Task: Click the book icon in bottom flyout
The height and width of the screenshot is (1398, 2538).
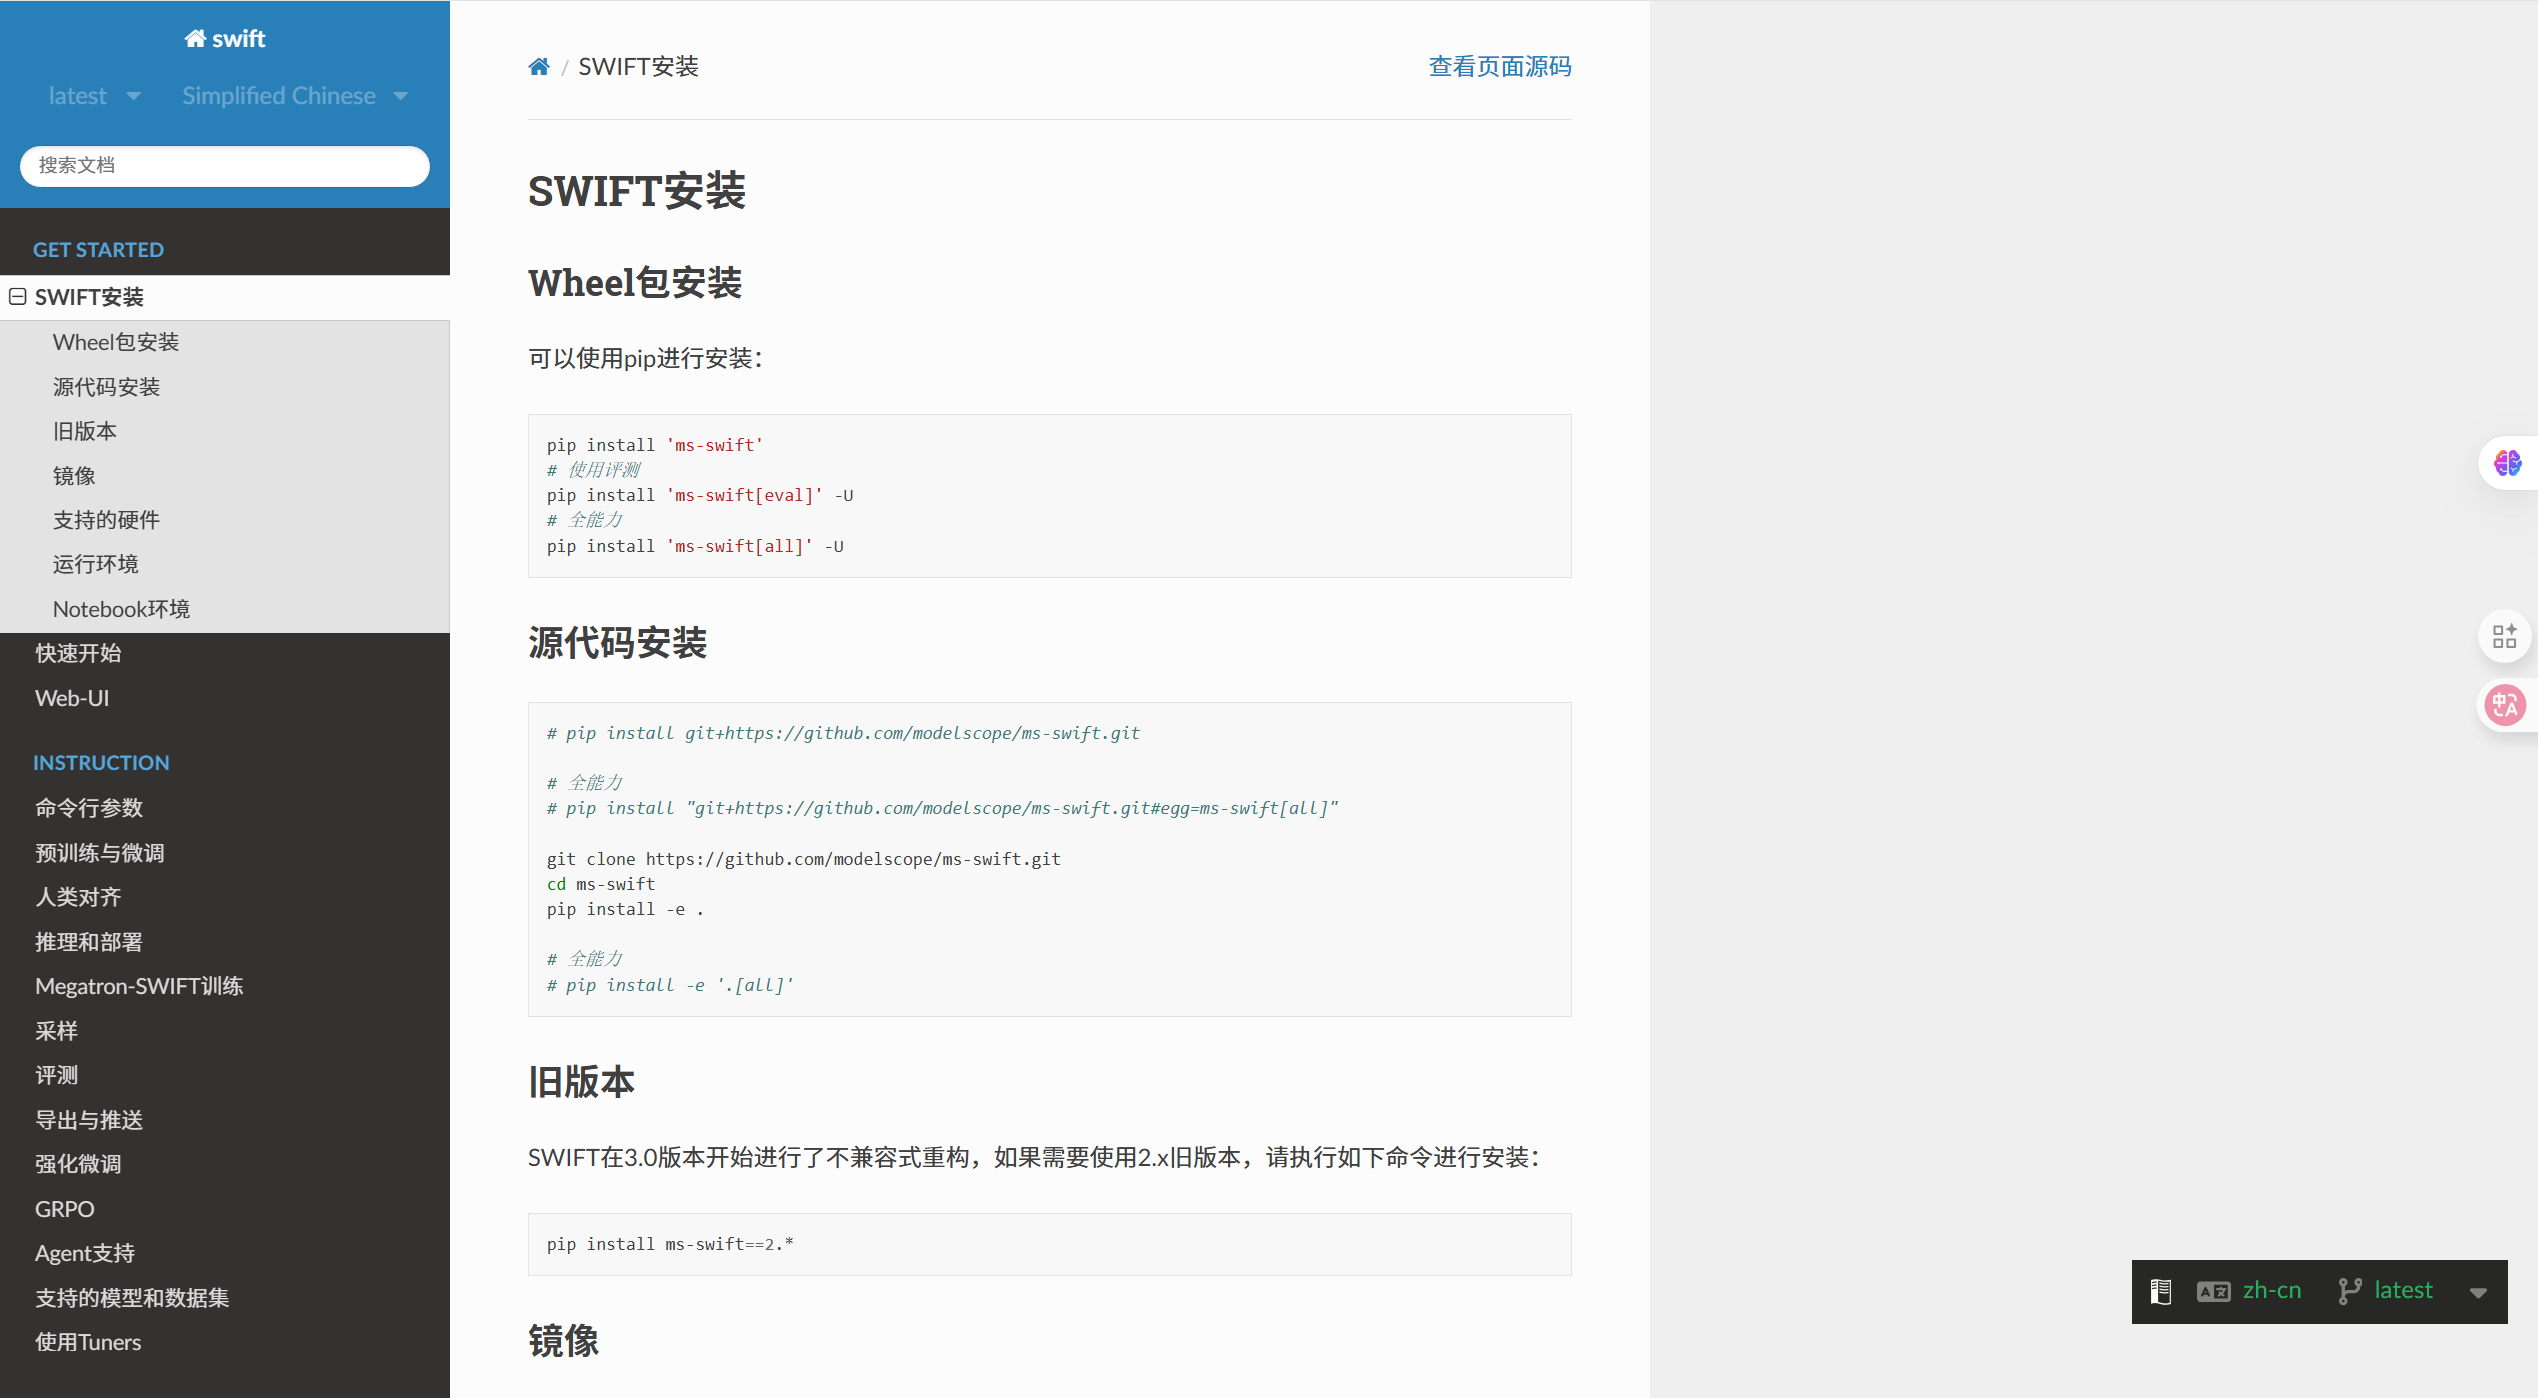Action: click(2161, 1292)
